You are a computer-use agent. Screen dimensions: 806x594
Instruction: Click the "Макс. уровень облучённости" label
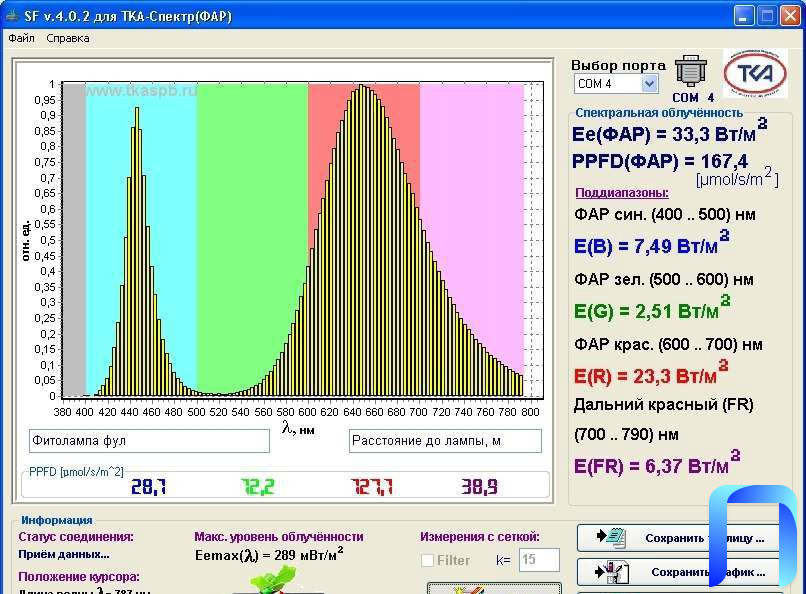(x=279, y=537)
